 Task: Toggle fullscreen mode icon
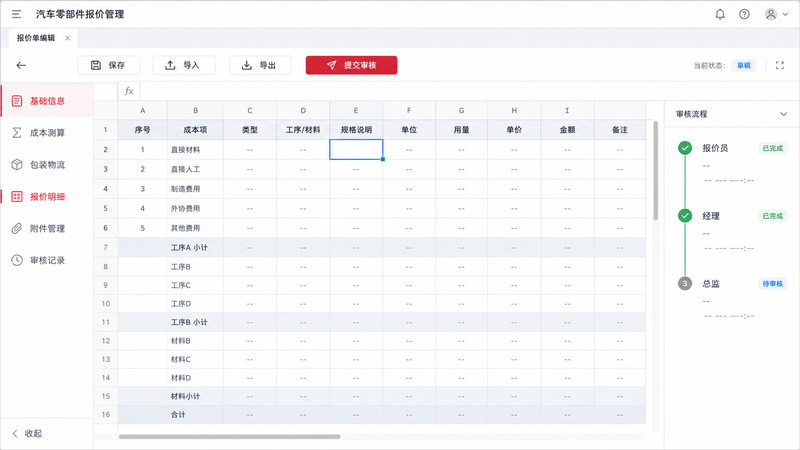780,65
